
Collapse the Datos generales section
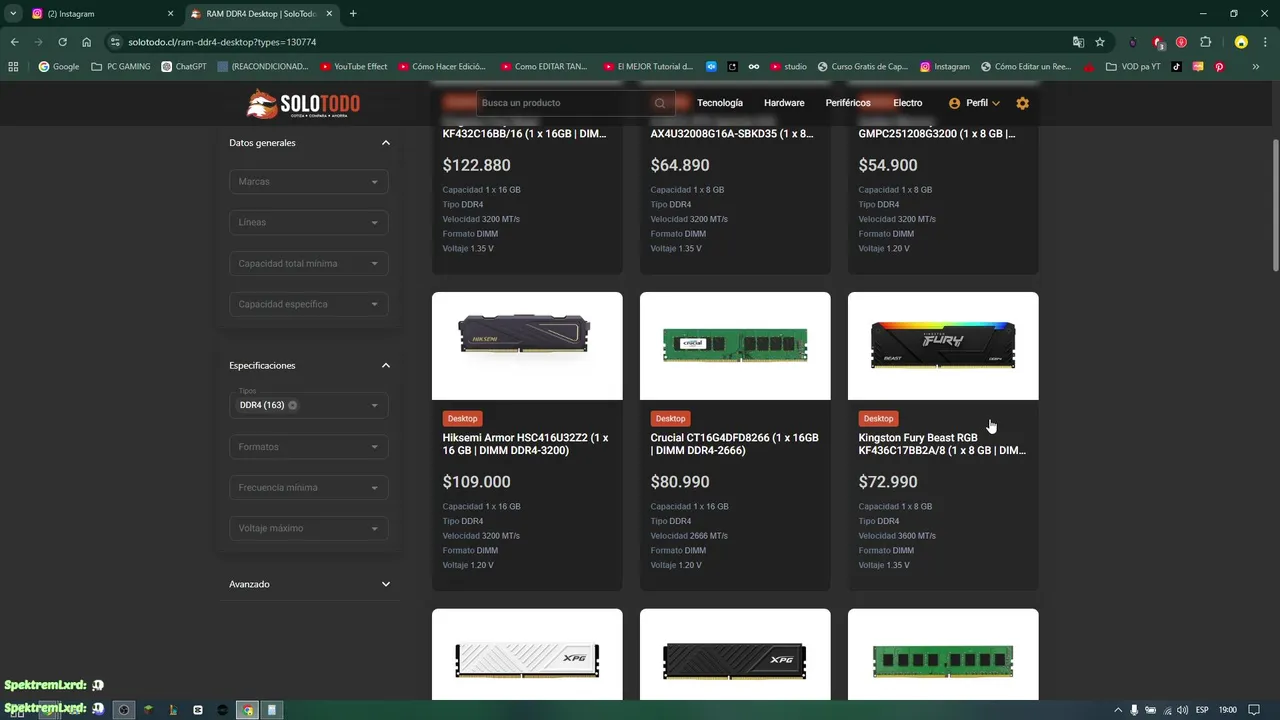(386, 143)
